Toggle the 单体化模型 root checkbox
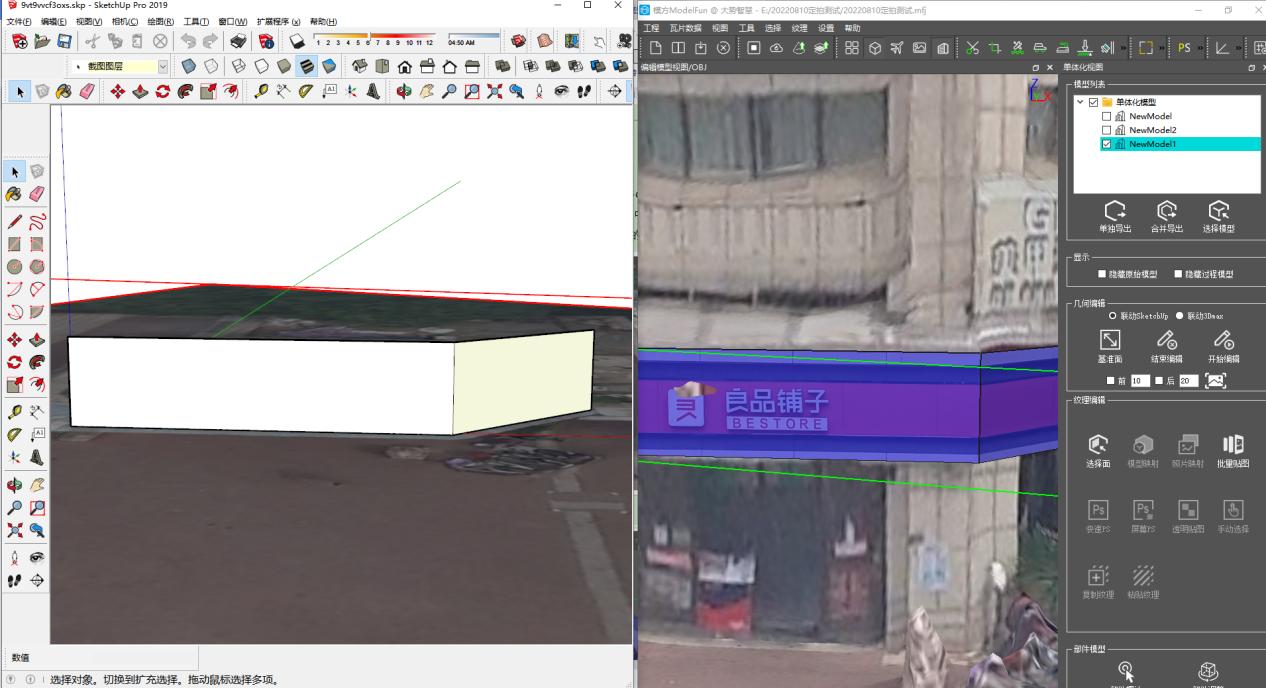 point(1093,102)
